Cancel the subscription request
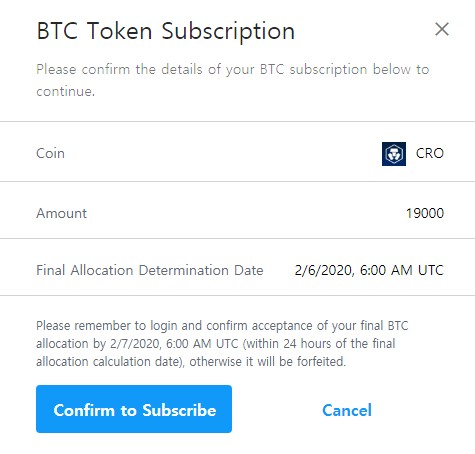475x454 pixels. (x=347, y=410)
